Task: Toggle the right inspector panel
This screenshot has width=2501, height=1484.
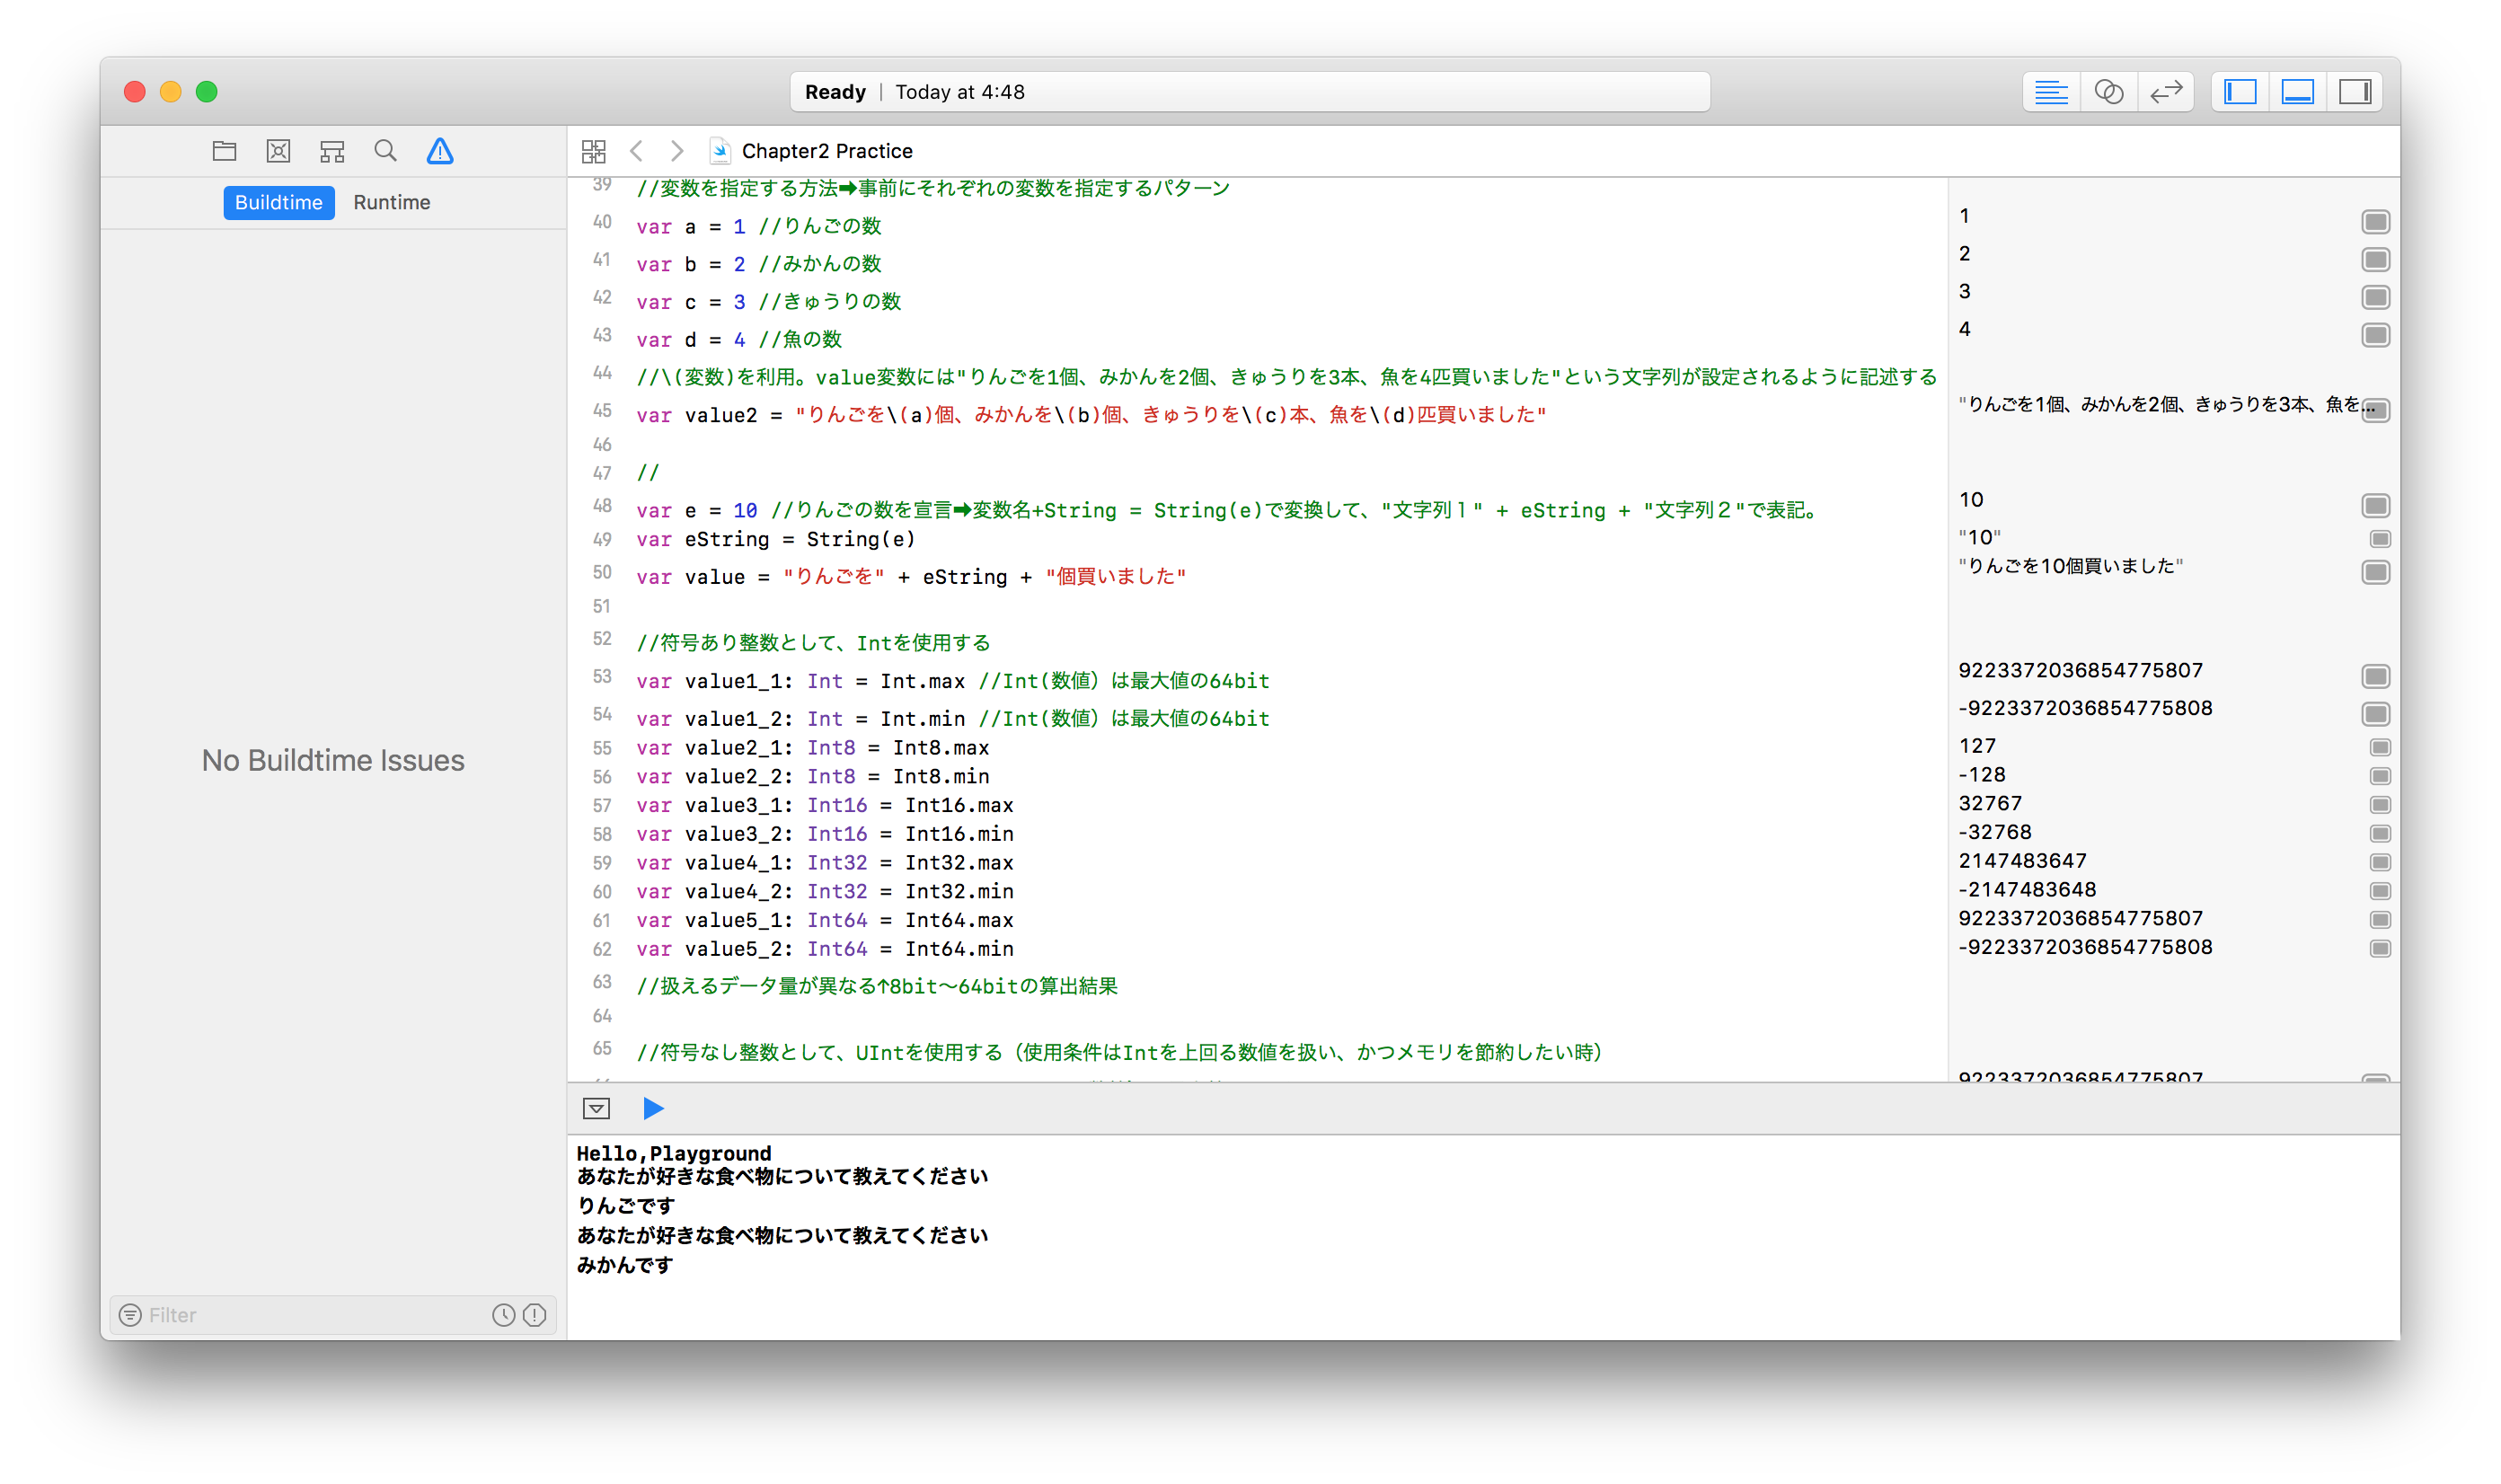Action: (2355, 92)
